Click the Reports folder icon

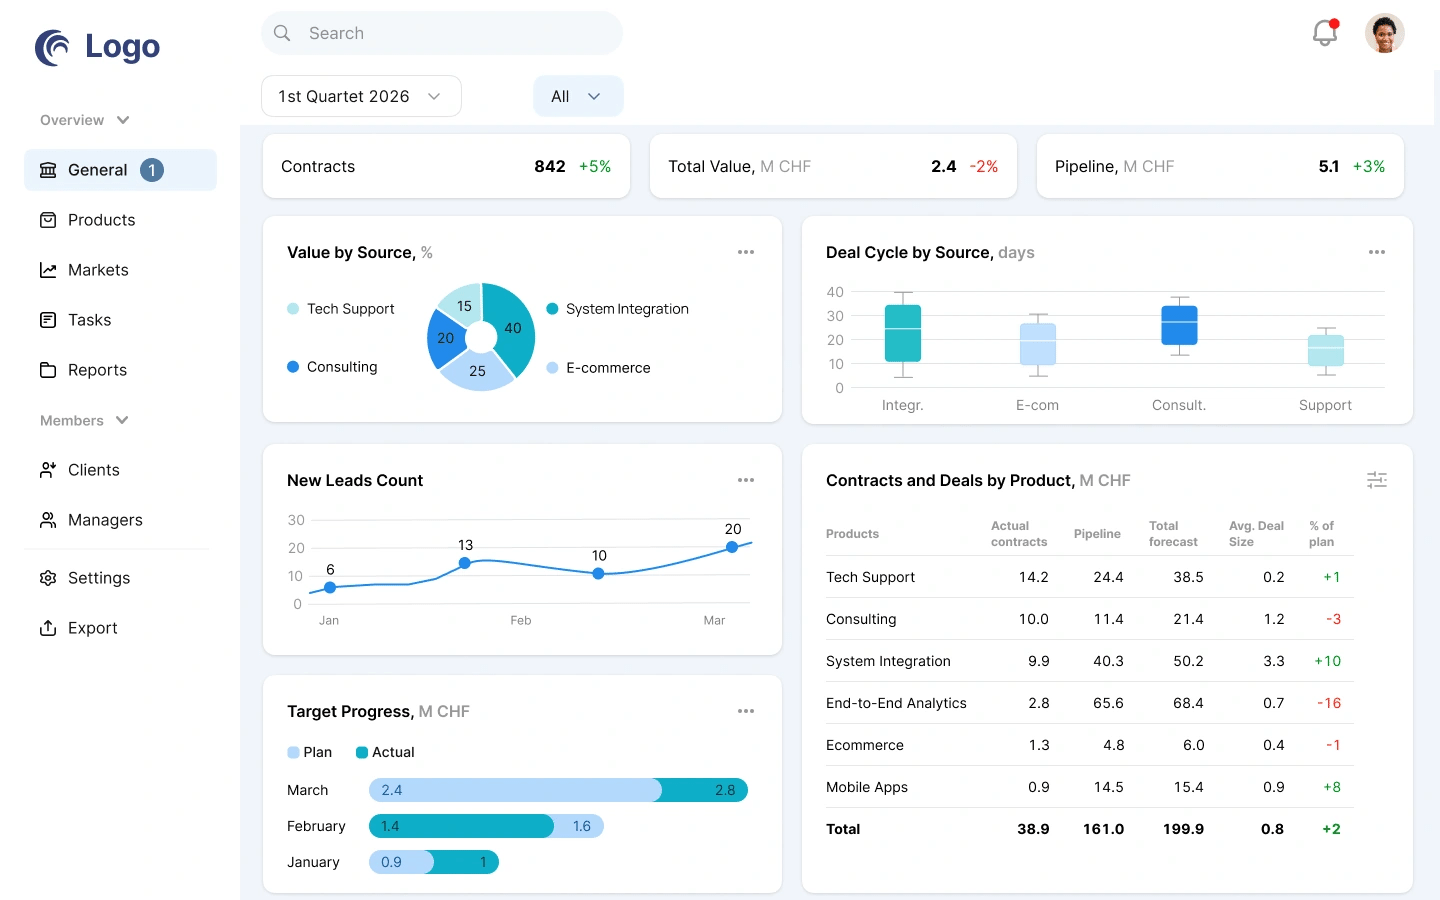pos(48,370)
